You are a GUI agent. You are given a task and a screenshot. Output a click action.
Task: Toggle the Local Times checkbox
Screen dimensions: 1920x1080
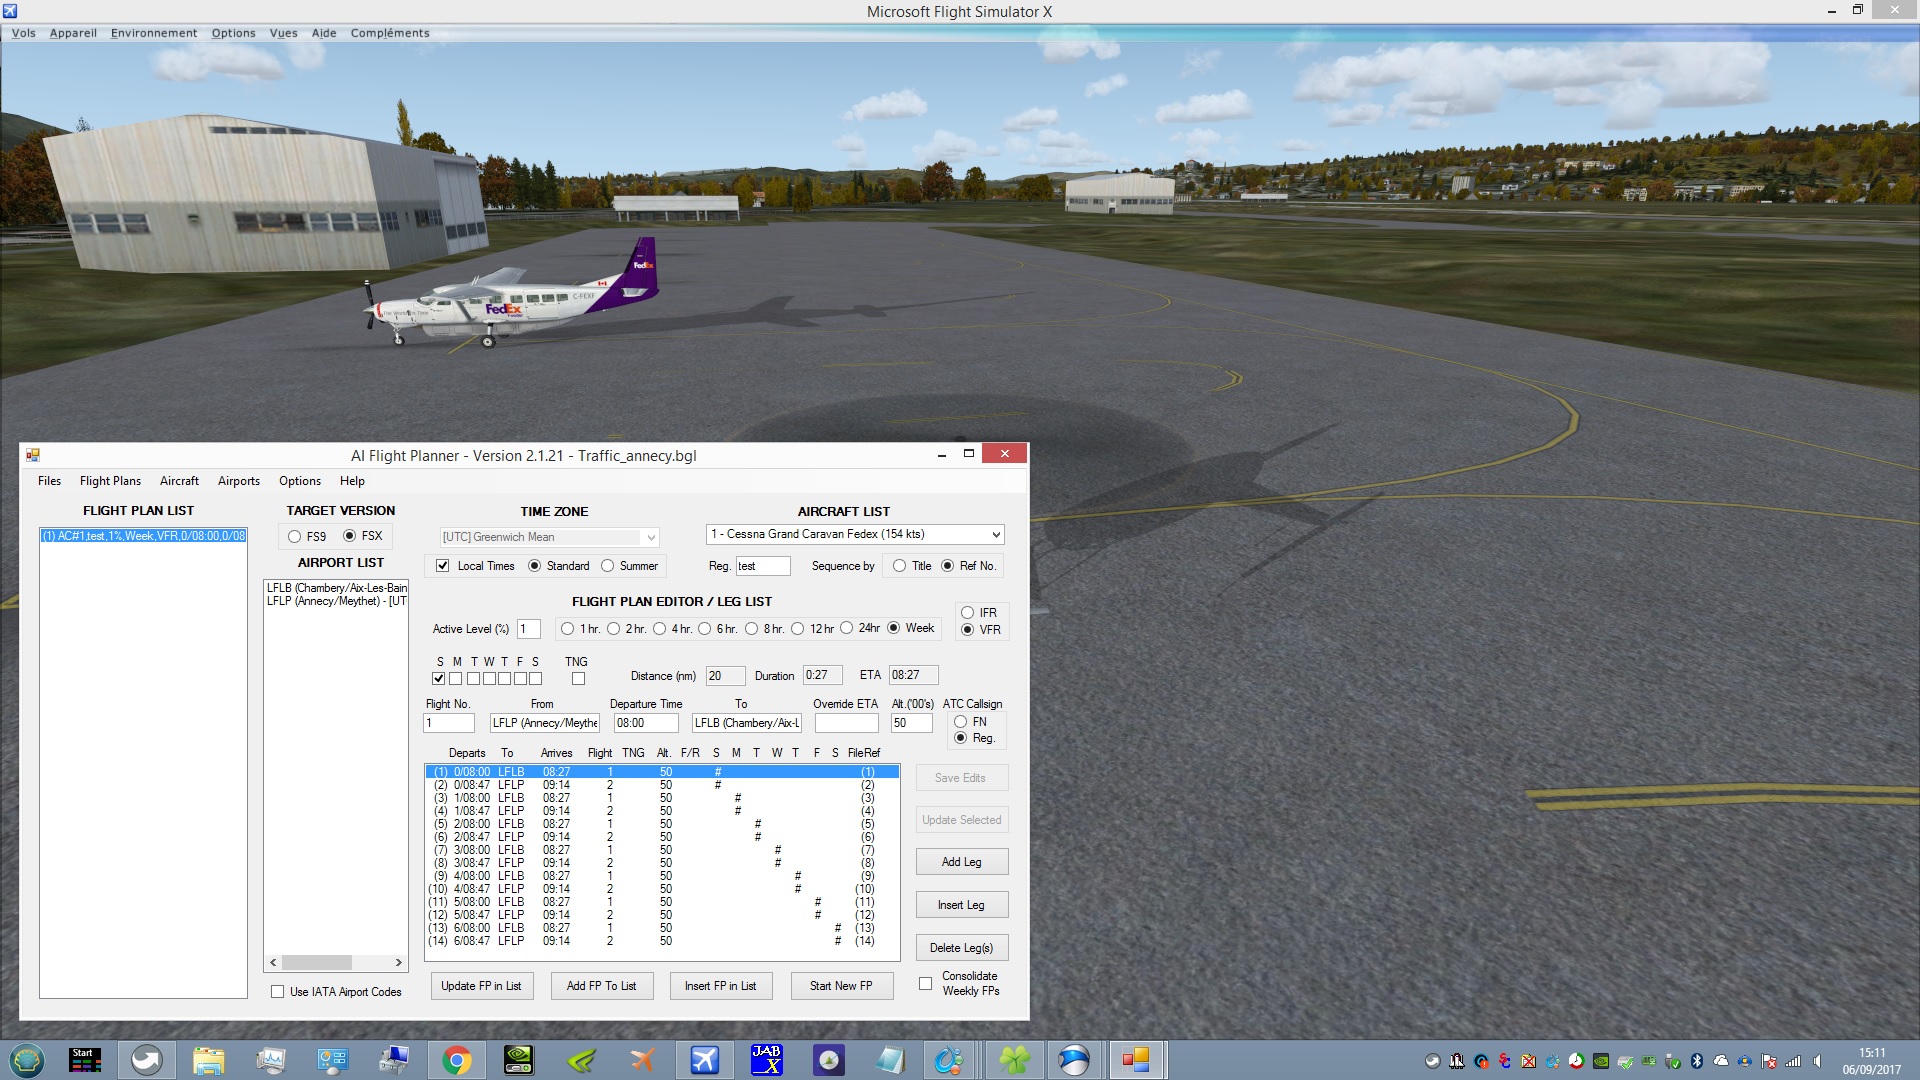(x=442, y=566)
